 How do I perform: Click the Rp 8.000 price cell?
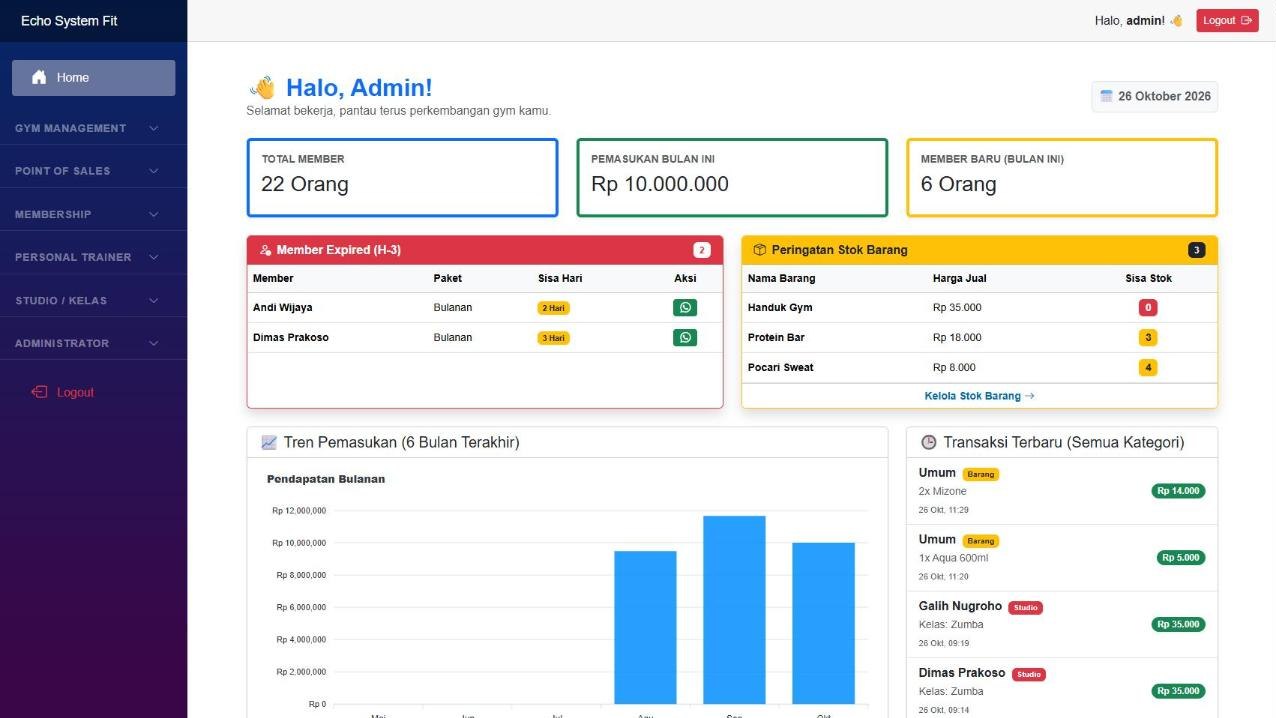pyautogui.click(x=954, y=368)
